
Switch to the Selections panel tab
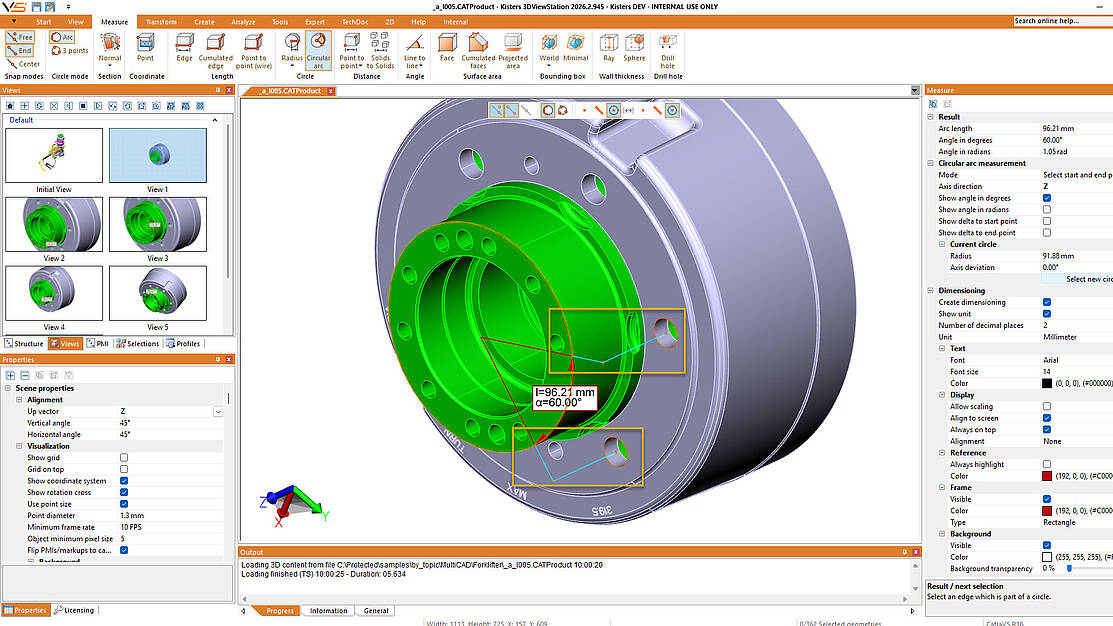point(138,344)
